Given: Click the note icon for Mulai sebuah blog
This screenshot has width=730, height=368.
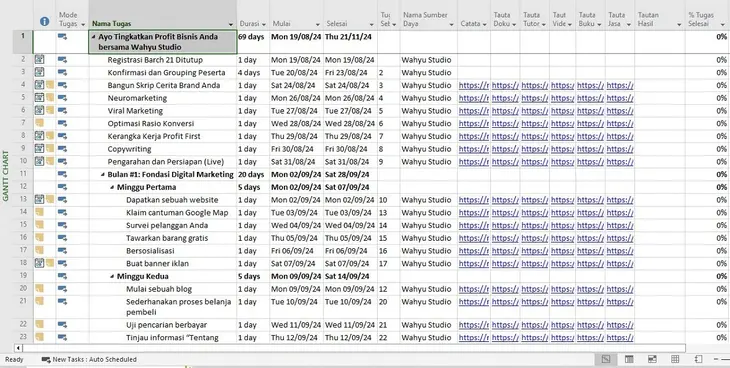Looking at the screenshot, I should coord(40,289).
